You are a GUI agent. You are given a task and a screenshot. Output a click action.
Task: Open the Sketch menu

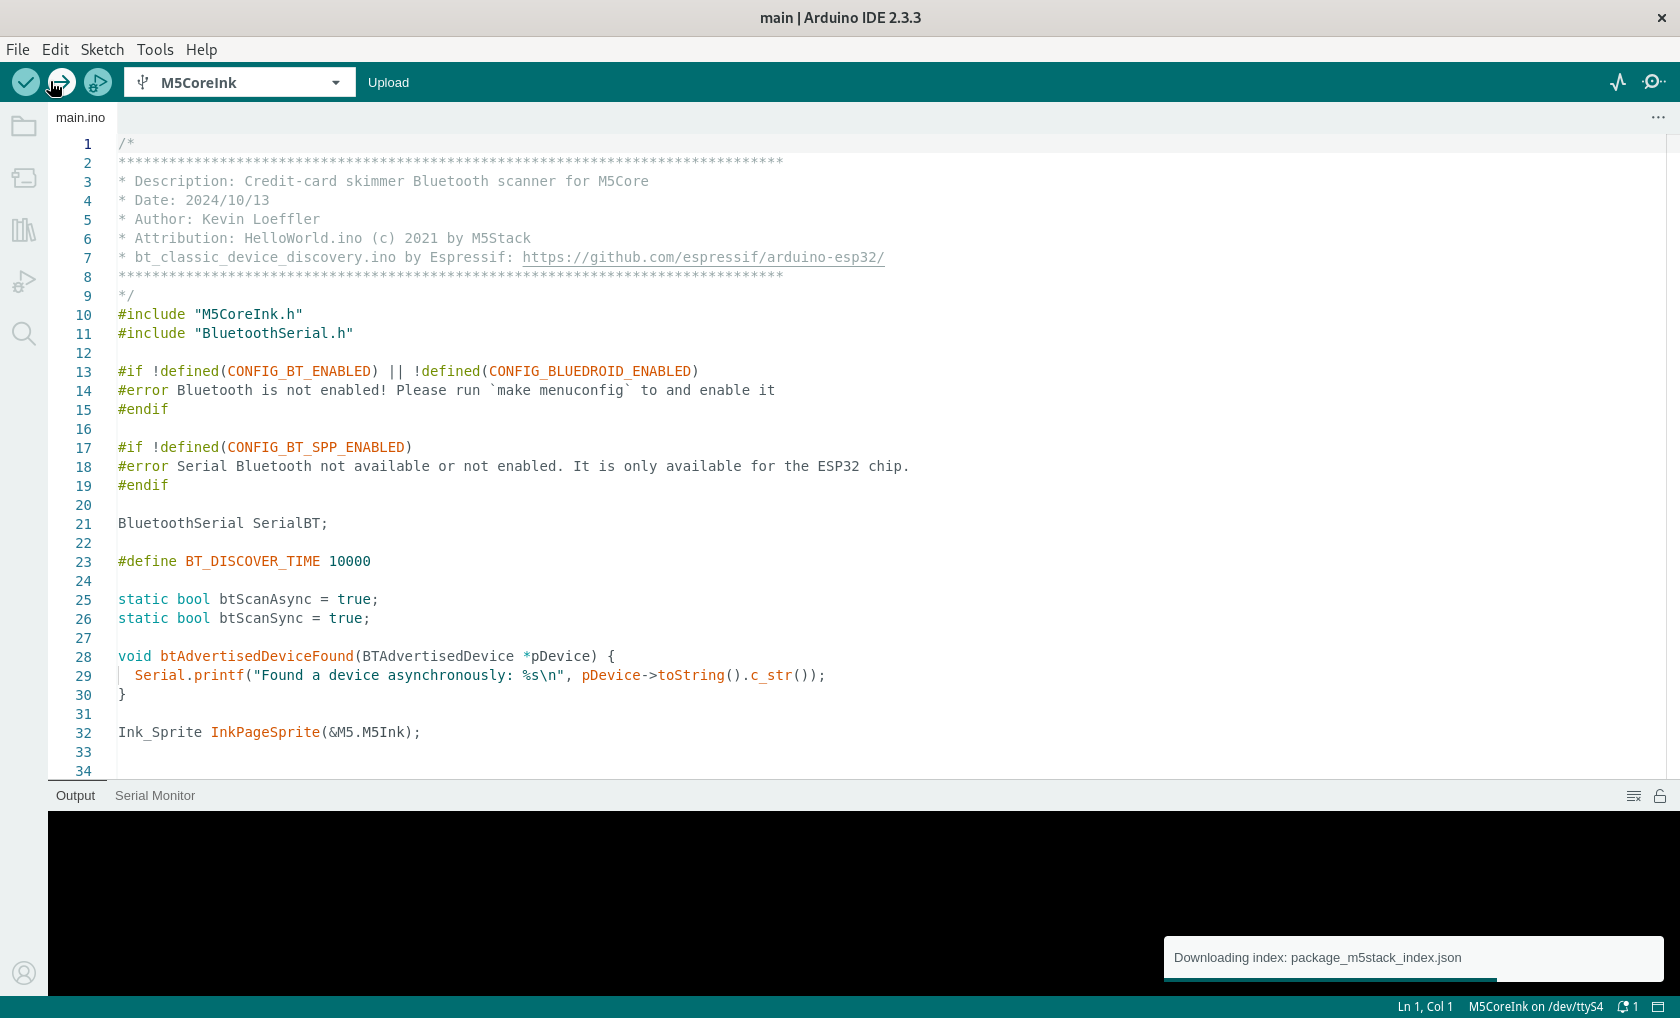pyautogui.click(x=102, y=49)
